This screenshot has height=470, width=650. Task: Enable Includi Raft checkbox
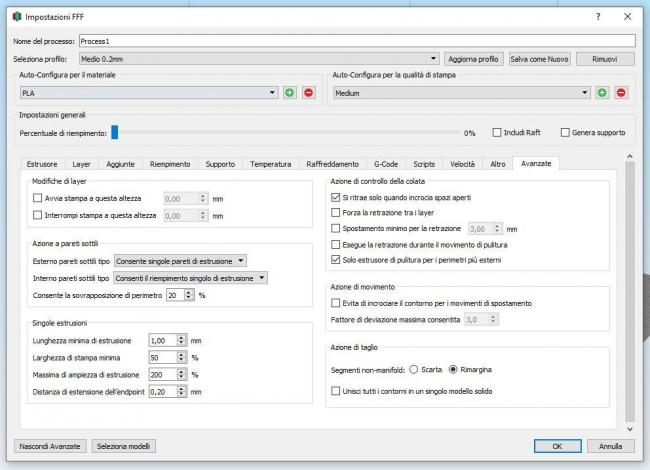(498, 132)
